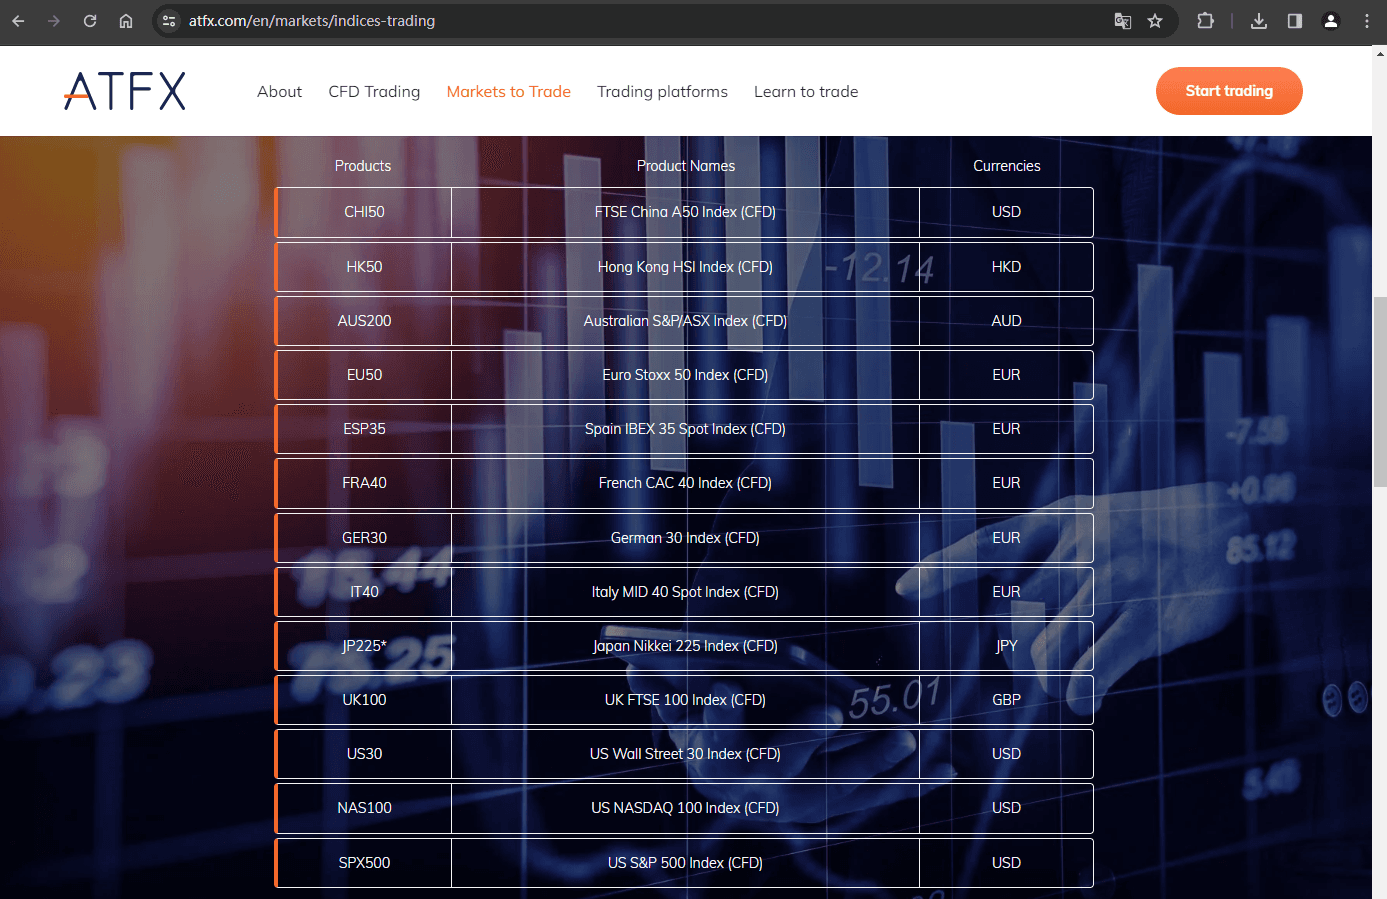Screen dimensions: 1387x899
Task: Click Spain IBEX 35 Spot Index (CFD)
Action: pos(685,429)
